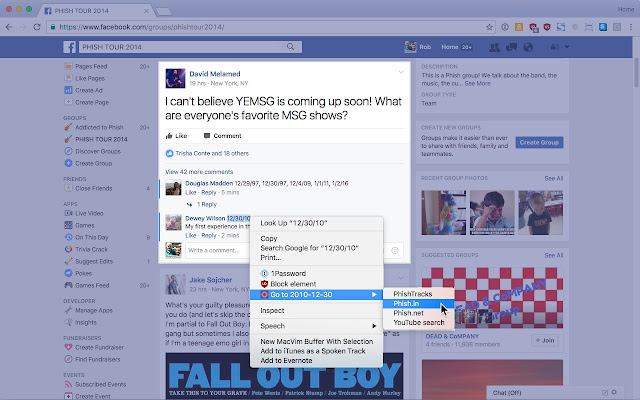640x400 pixels.
Task: Click the thumbs-up Like button on David's post
Action: coord(176,136)
